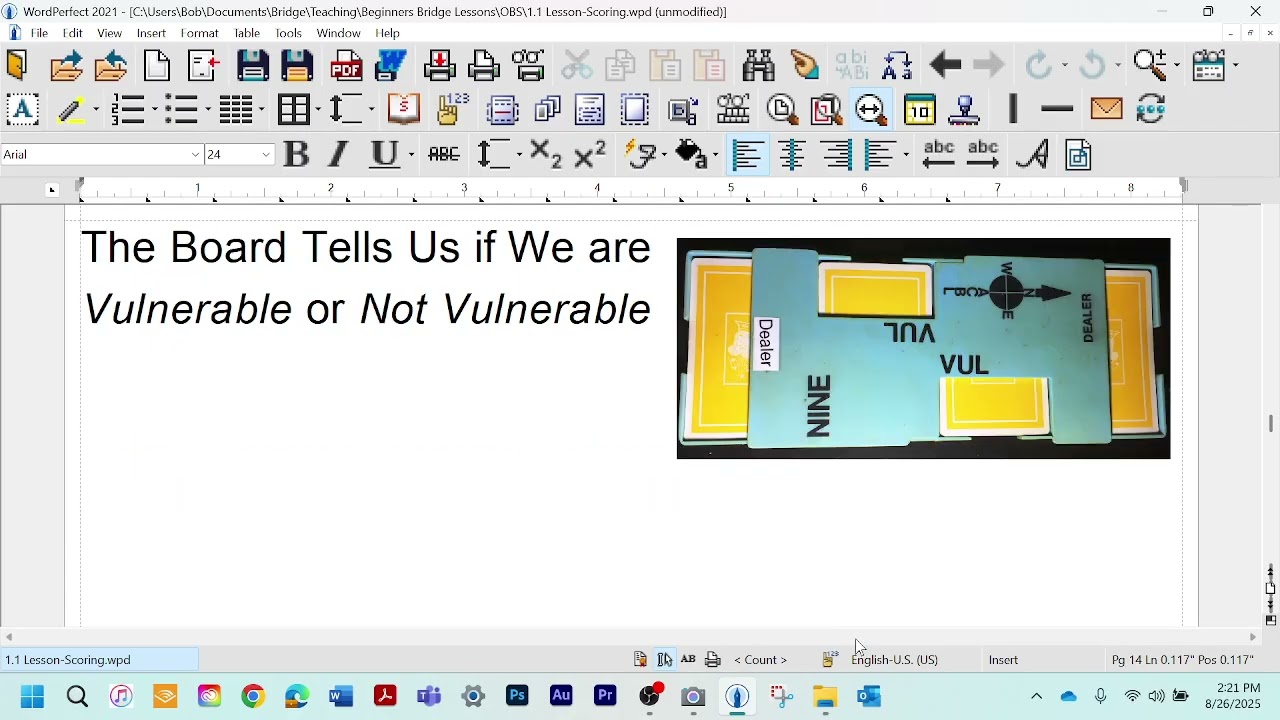1280x720 pixels.
Task: Apply Strikethrough ABC formatting
Action: [444, 154]
